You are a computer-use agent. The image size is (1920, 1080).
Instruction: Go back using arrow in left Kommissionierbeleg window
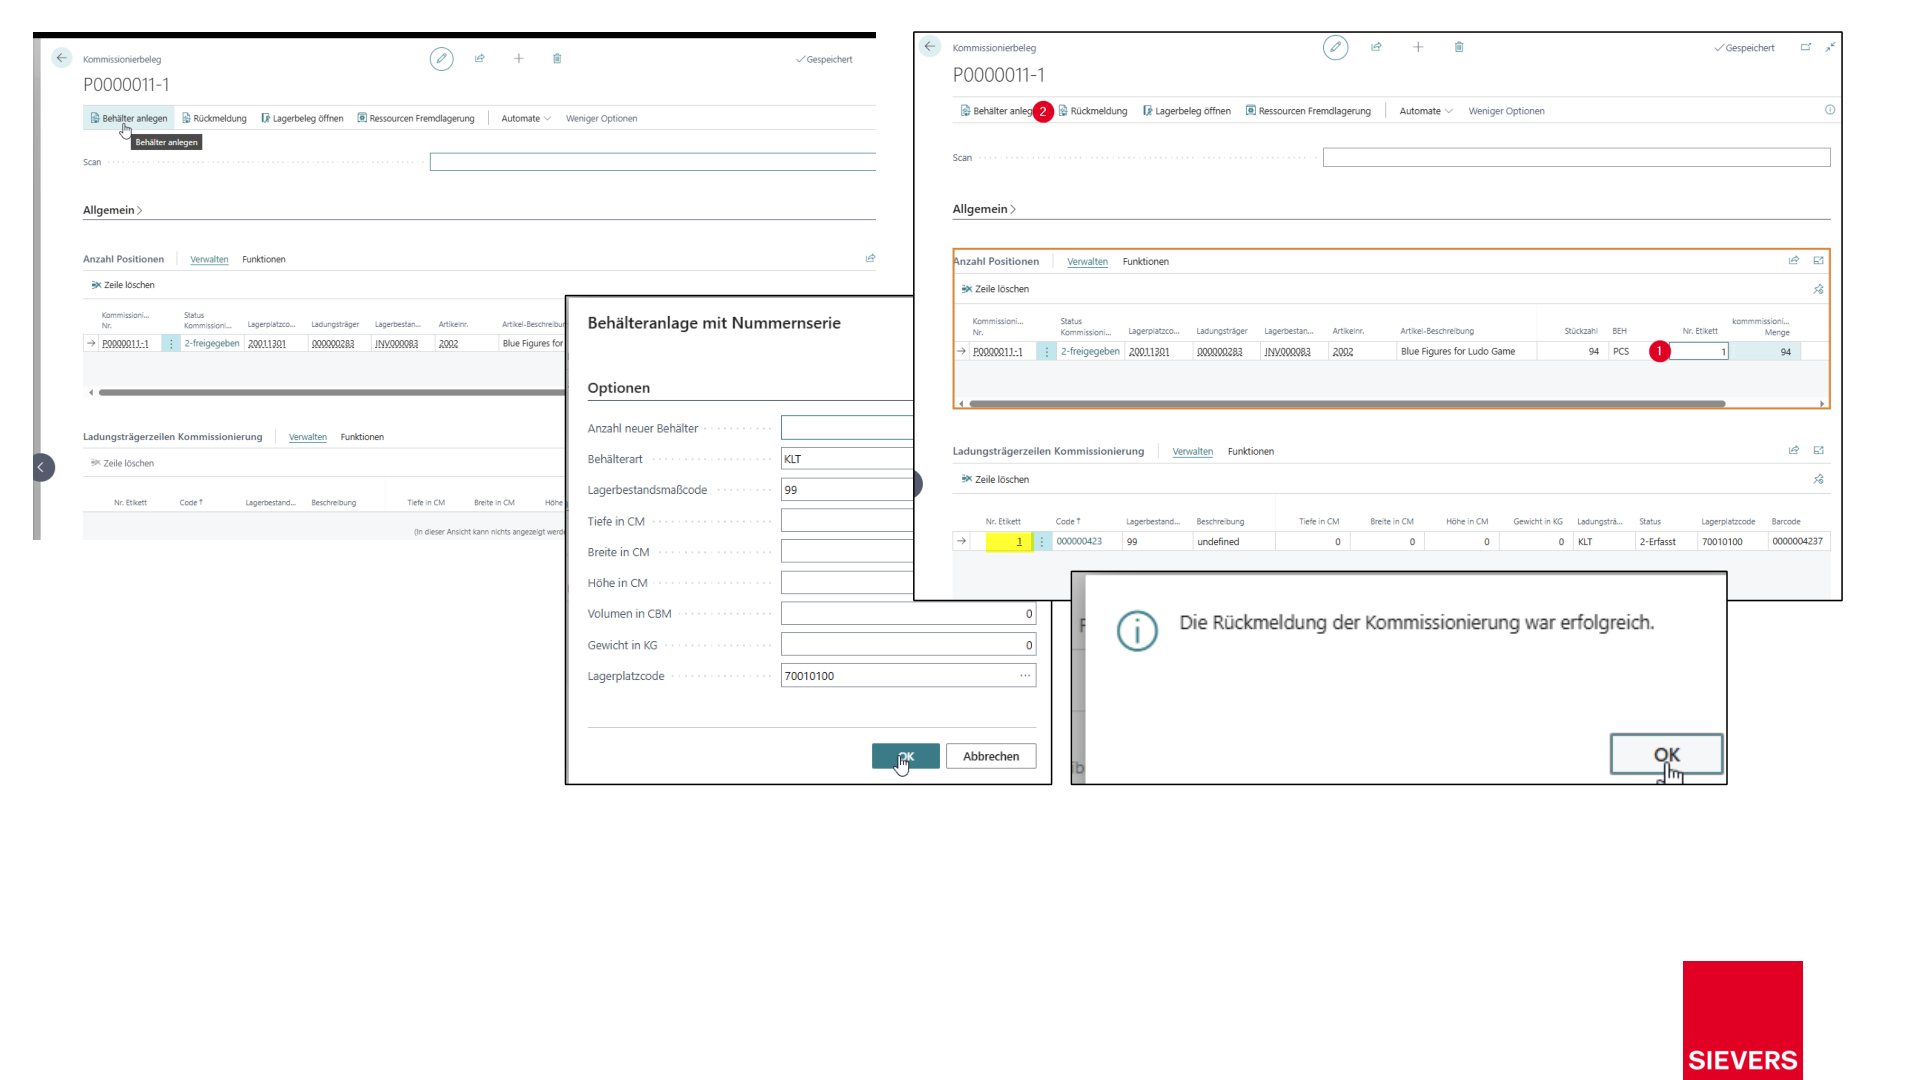[62, 58]
